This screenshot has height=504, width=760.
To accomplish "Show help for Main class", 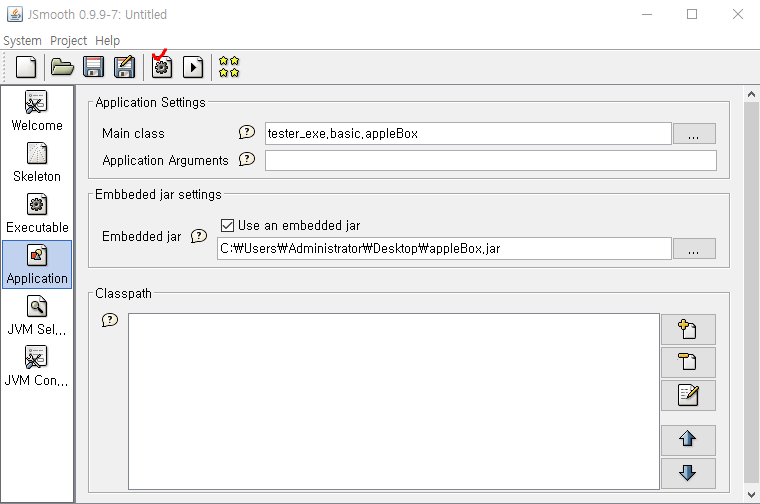I will point(247,132).
